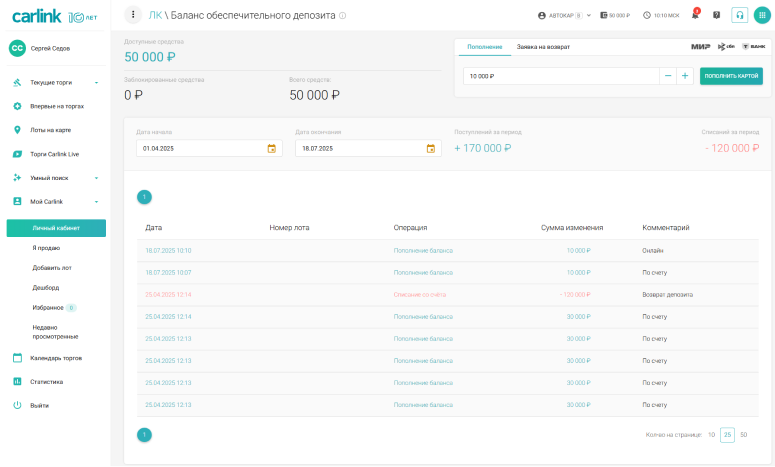
Task: Click the green apps grid icon
Action: (762, 15)
